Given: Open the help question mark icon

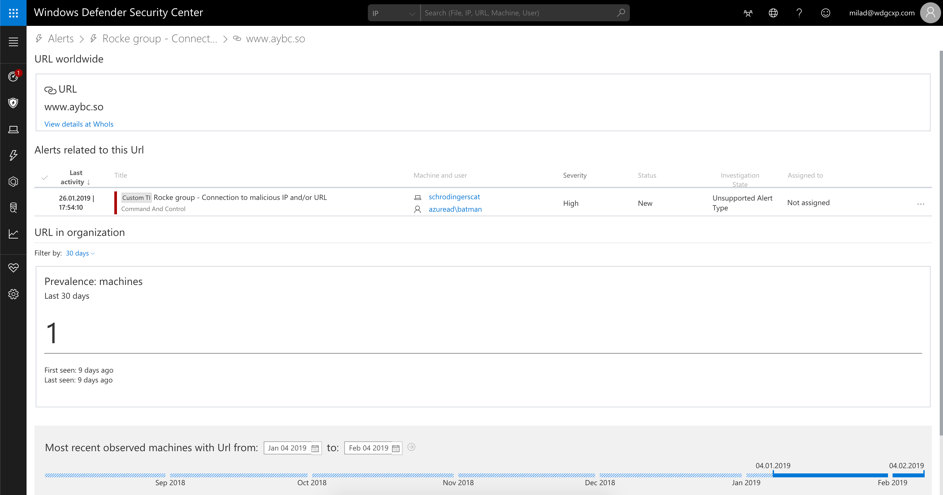Looking at the screenshot, I should [799, 13].
